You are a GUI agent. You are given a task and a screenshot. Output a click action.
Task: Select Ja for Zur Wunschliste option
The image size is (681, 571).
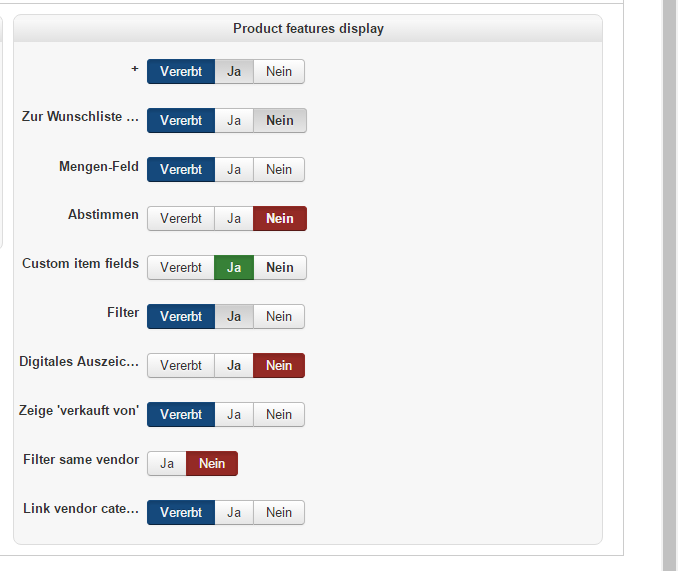[x=234, y=121]
